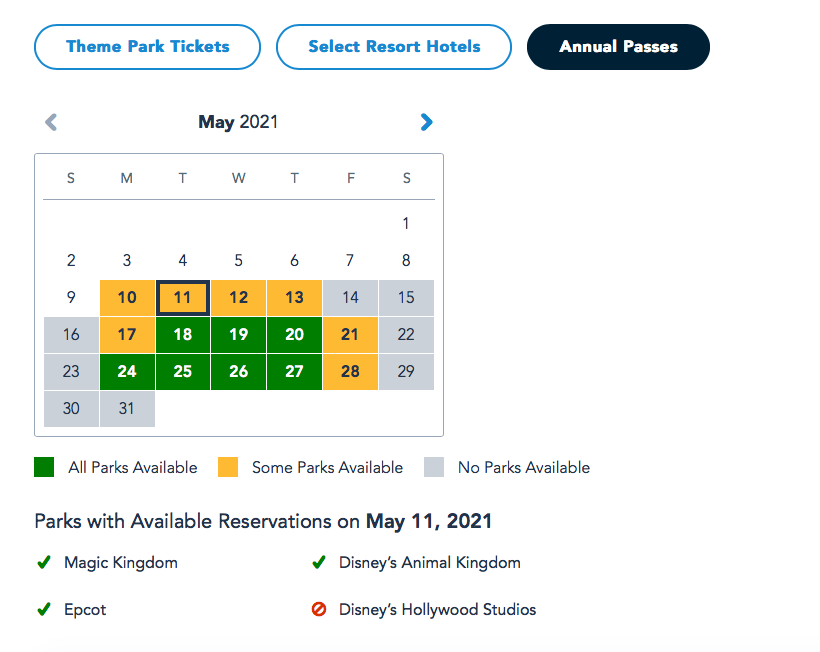Click green checkmark beside Epcot

pos(44,610)
